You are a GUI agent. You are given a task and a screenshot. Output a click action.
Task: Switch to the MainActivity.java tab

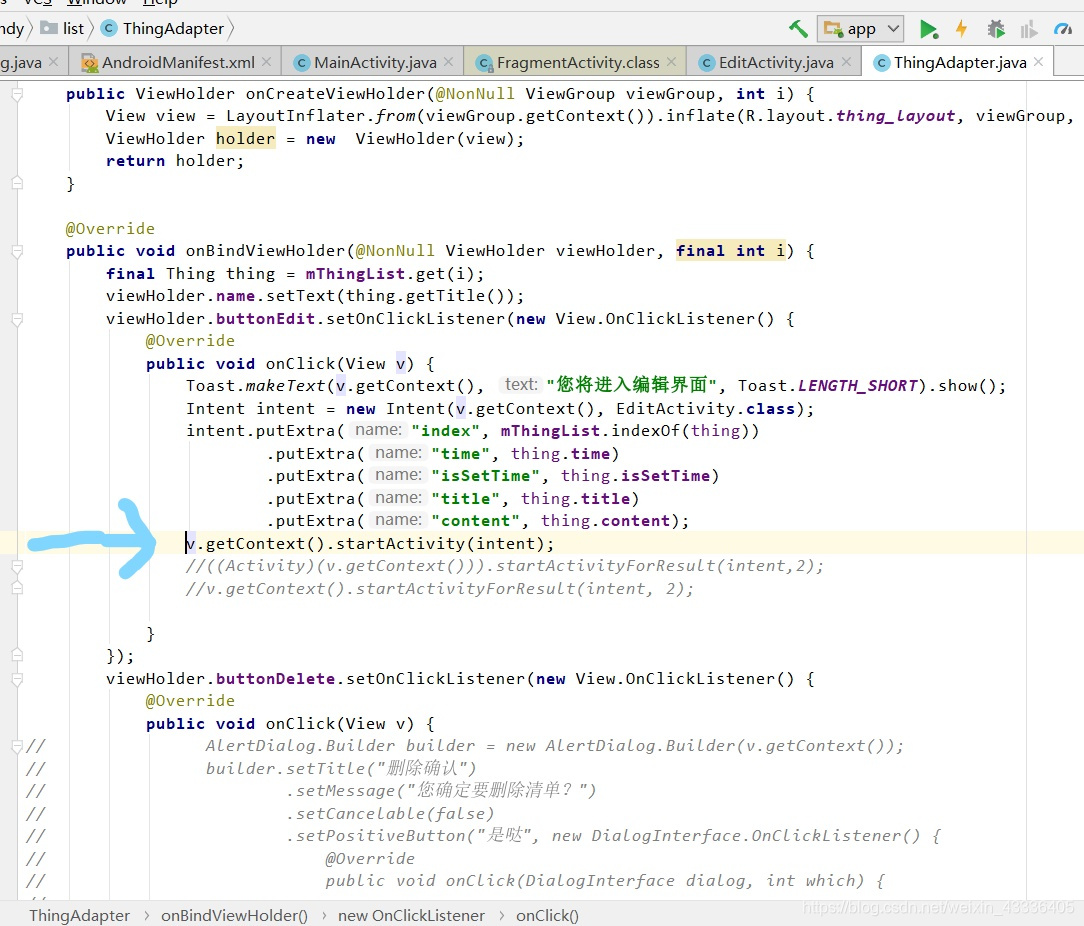[375, 63]
